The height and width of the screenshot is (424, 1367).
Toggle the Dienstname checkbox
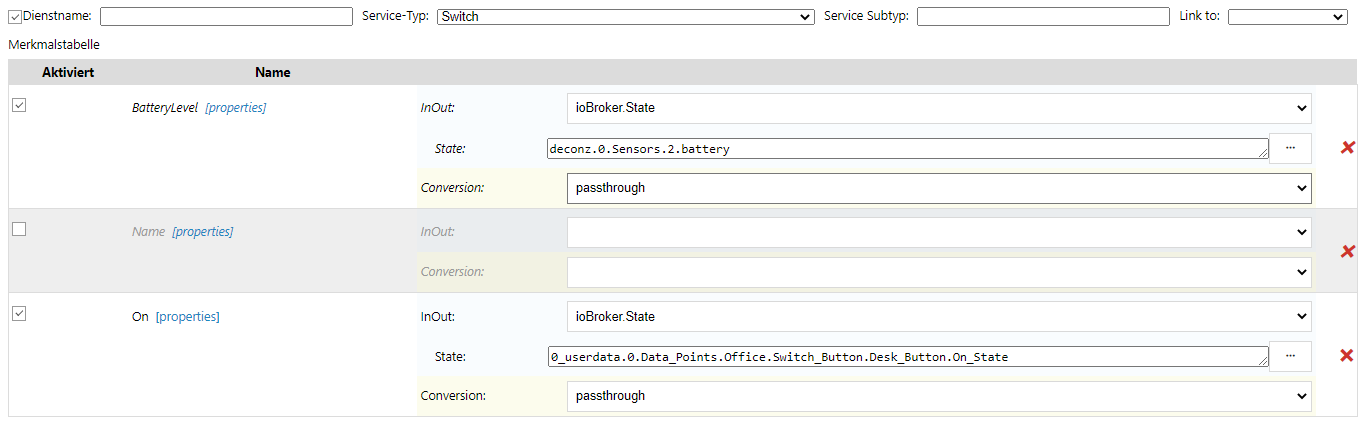point(15,17)
